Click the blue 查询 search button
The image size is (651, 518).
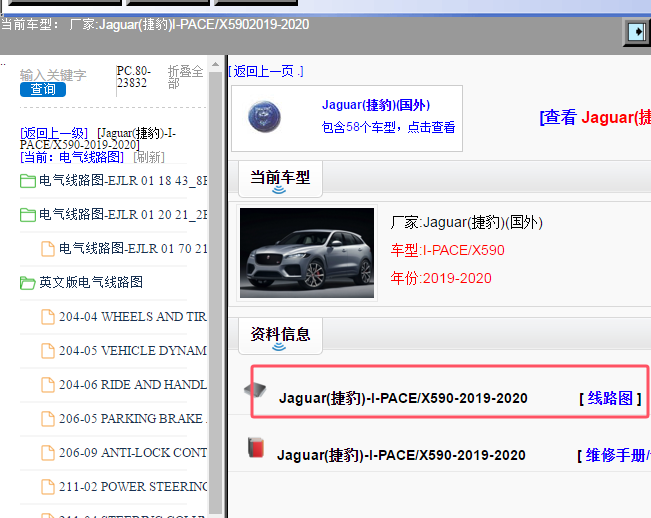(43, 89)
